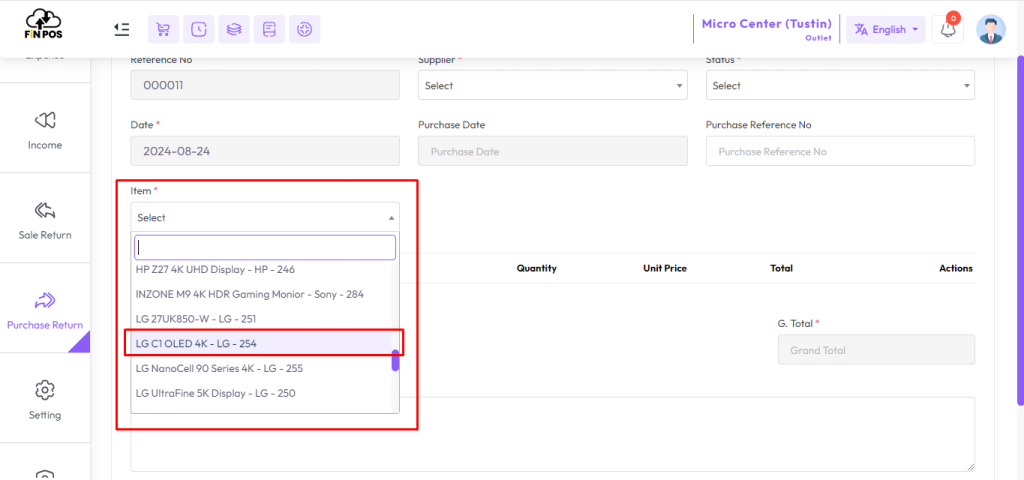Image resolution: width=1024 pixels, height=480 pixels.
Task: Click the item dropdown search box
Action: (265, 248)
